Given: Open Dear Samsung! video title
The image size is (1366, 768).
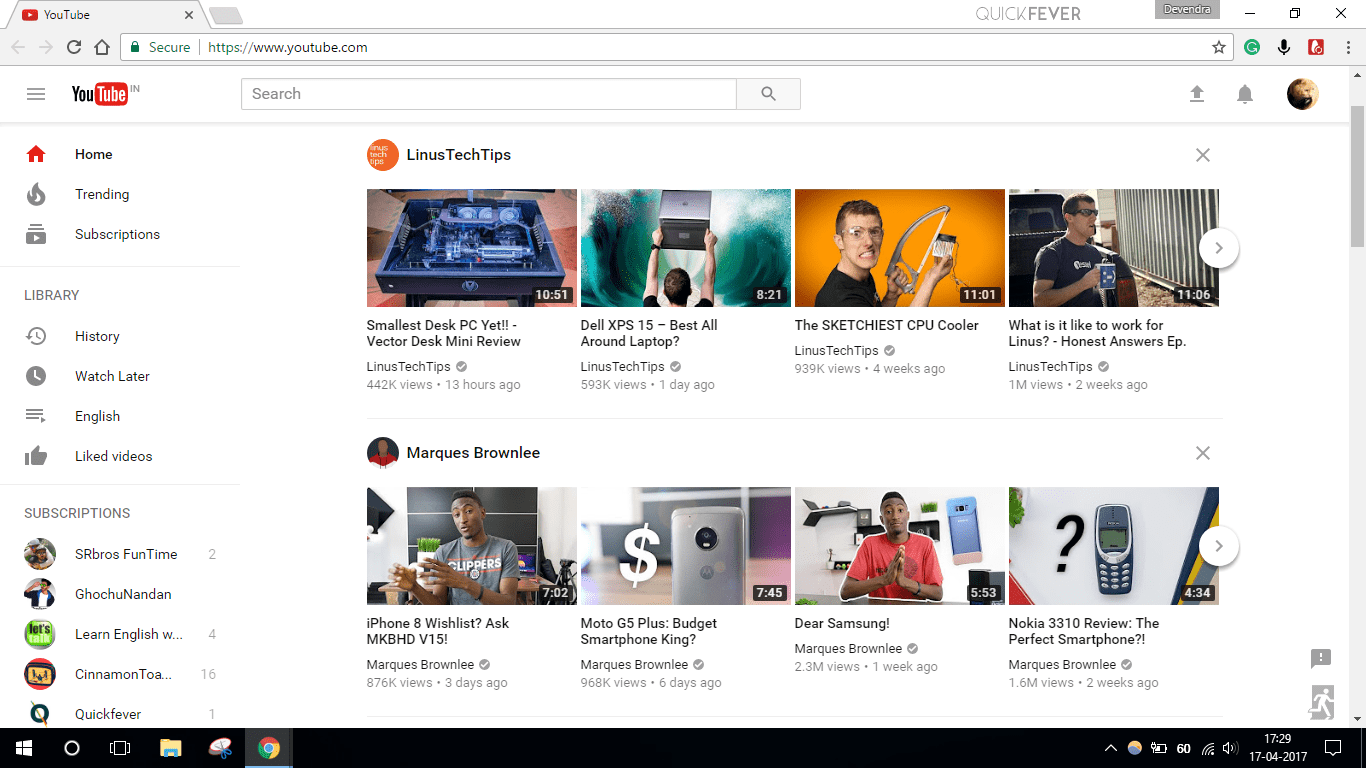Looking at the screenshot, I should click(x=842, y=623).
